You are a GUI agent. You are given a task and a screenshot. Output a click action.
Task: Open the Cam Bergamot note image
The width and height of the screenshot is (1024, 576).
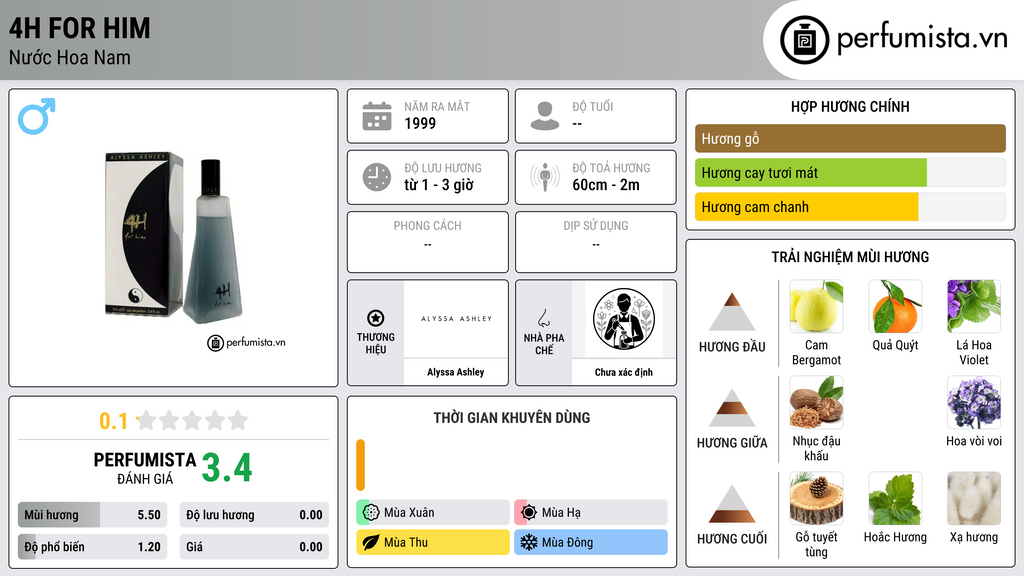click(816, 306)
